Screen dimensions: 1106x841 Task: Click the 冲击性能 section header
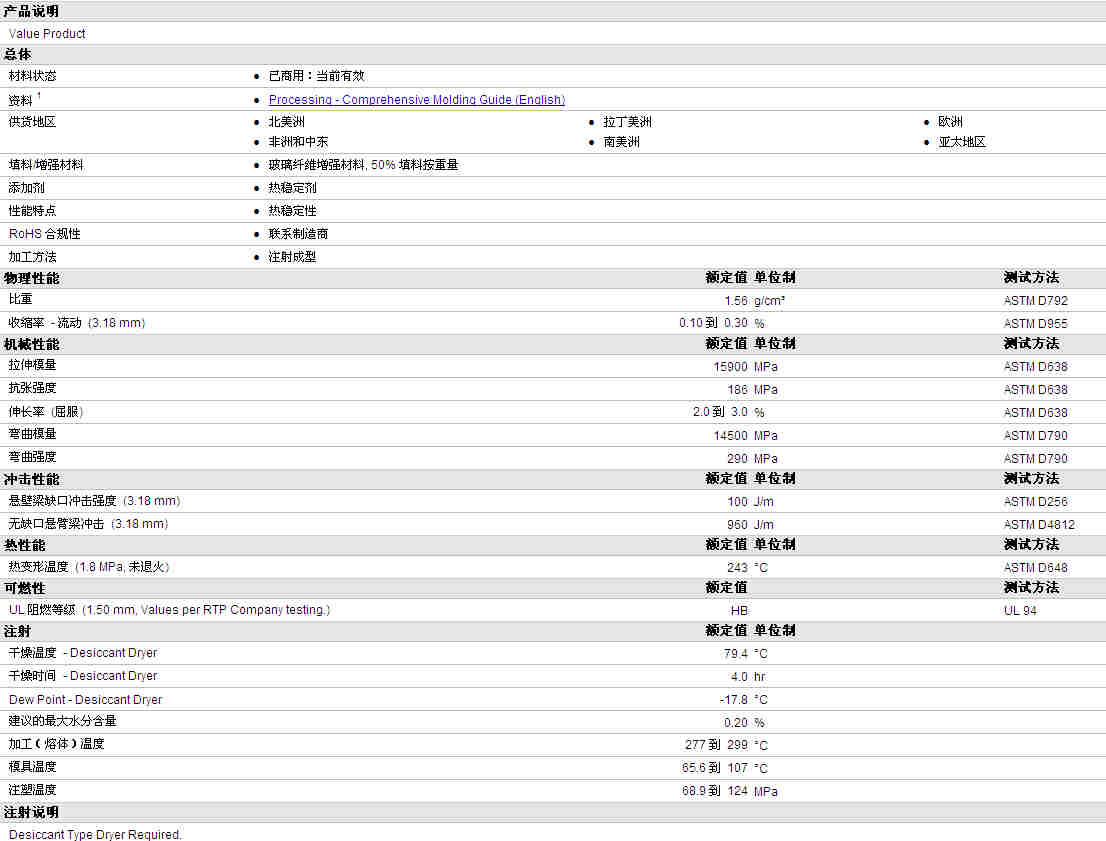pyautogui.click(x=32, y=479)
